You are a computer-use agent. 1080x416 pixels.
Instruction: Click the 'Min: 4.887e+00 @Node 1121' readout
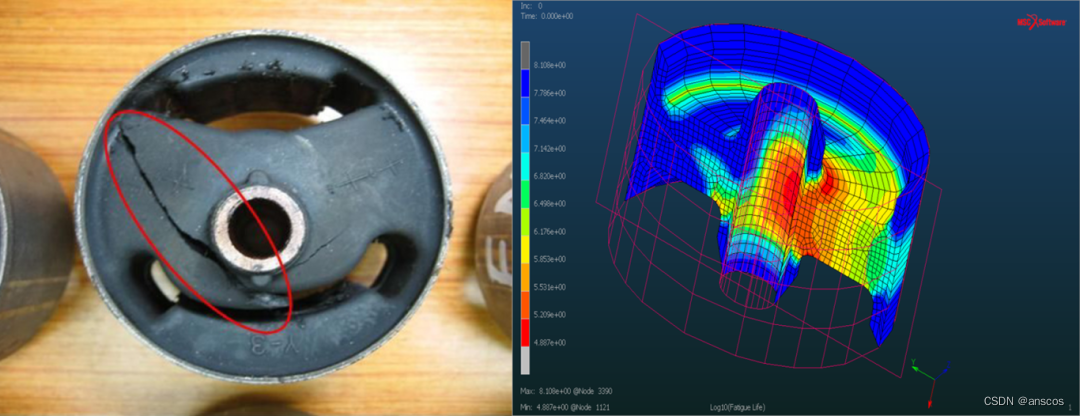coord(563,407)
